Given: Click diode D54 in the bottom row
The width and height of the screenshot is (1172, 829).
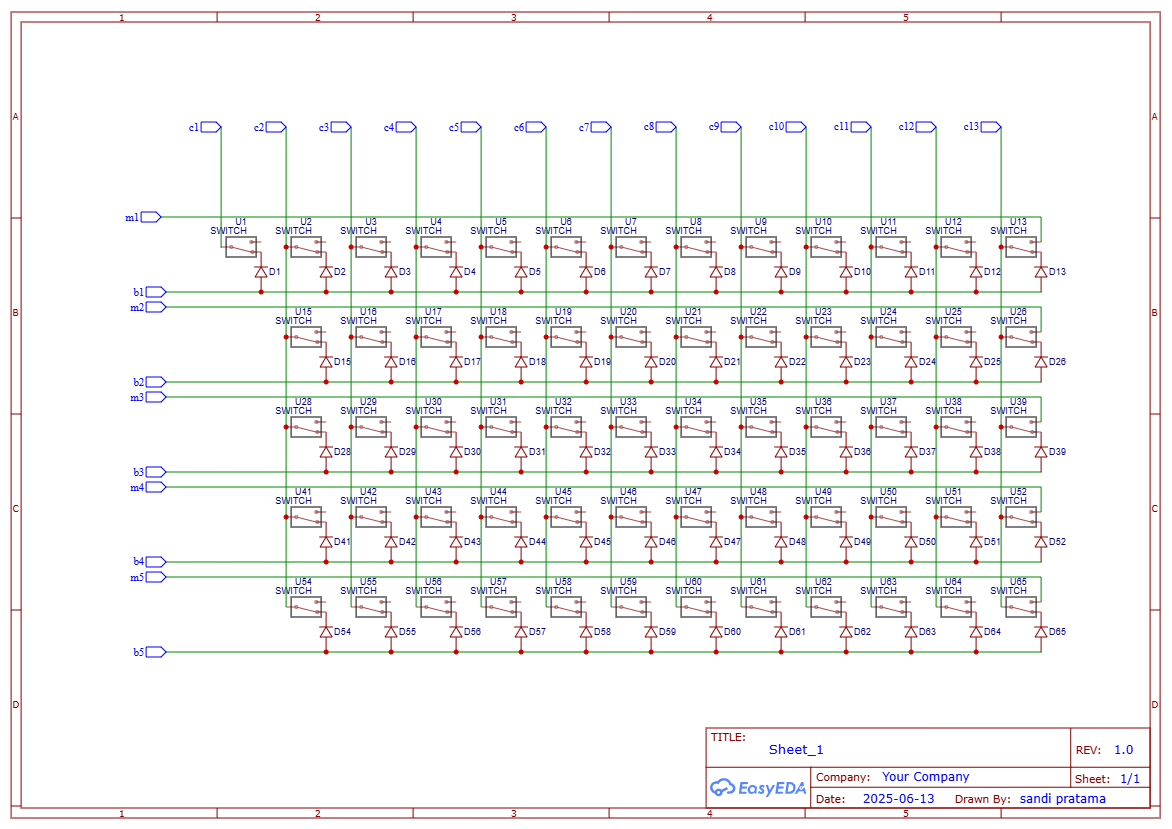Looking at the screenshot, I should tap(325, 630).
